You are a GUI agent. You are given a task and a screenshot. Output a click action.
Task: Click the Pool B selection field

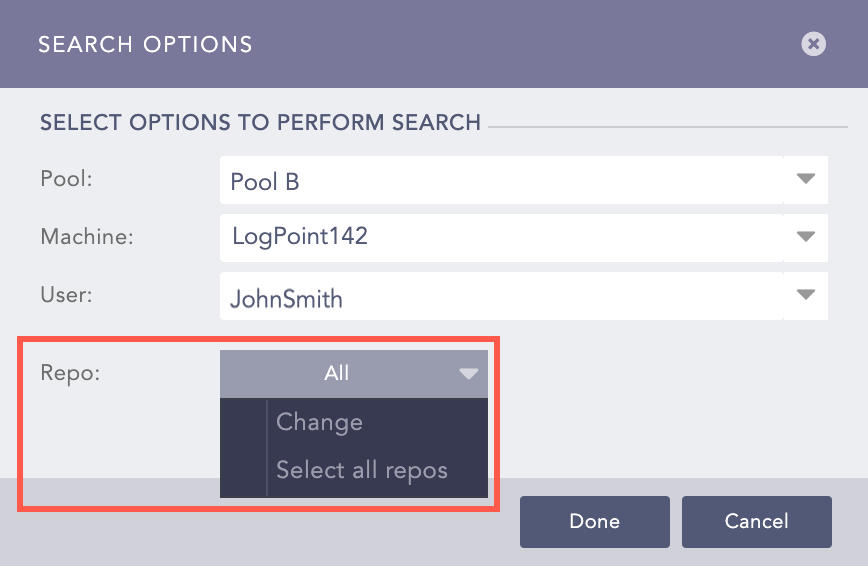click(500, 181)
